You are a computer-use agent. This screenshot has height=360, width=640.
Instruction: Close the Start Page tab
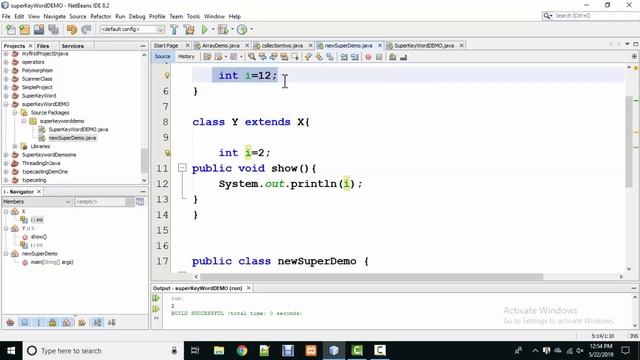pos(187,45)
